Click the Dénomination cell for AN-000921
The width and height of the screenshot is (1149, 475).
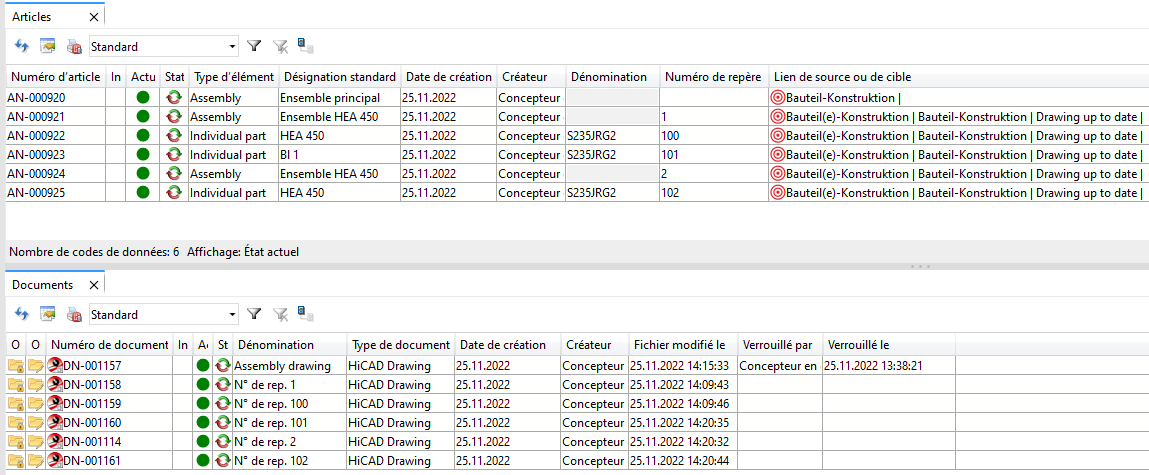point(611,117)
